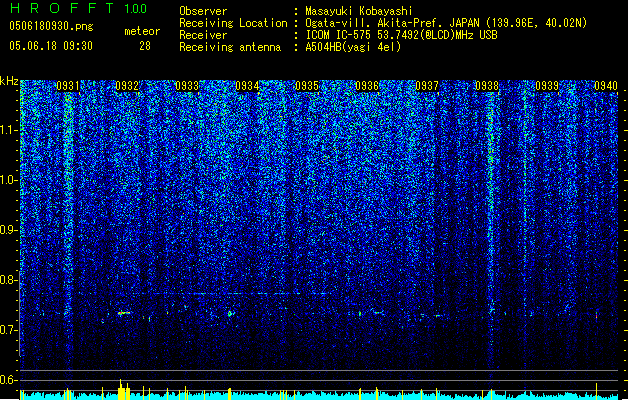Click the 0938 time marker
The height and width of the screenshot is (400, 629).
(x=487, y=86)
